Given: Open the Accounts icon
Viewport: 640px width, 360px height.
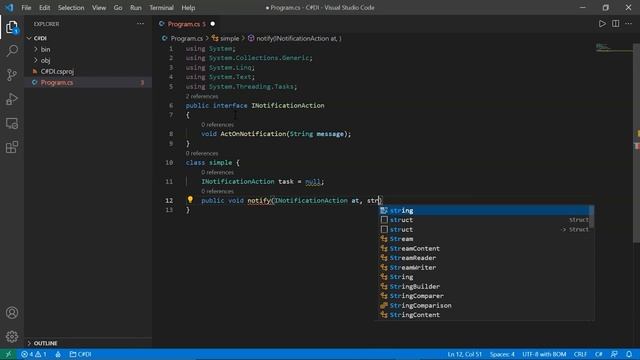Looking at the screenshot, I should tap(12, 313).
